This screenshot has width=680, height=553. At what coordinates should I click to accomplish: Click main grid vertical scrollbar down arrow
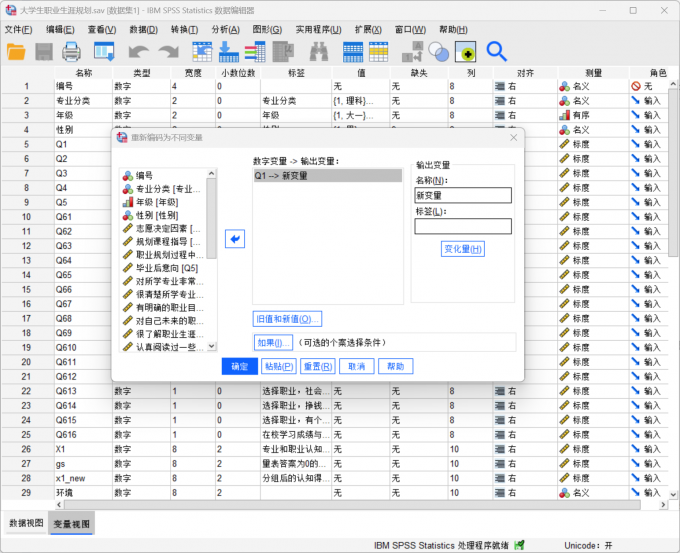673,494
